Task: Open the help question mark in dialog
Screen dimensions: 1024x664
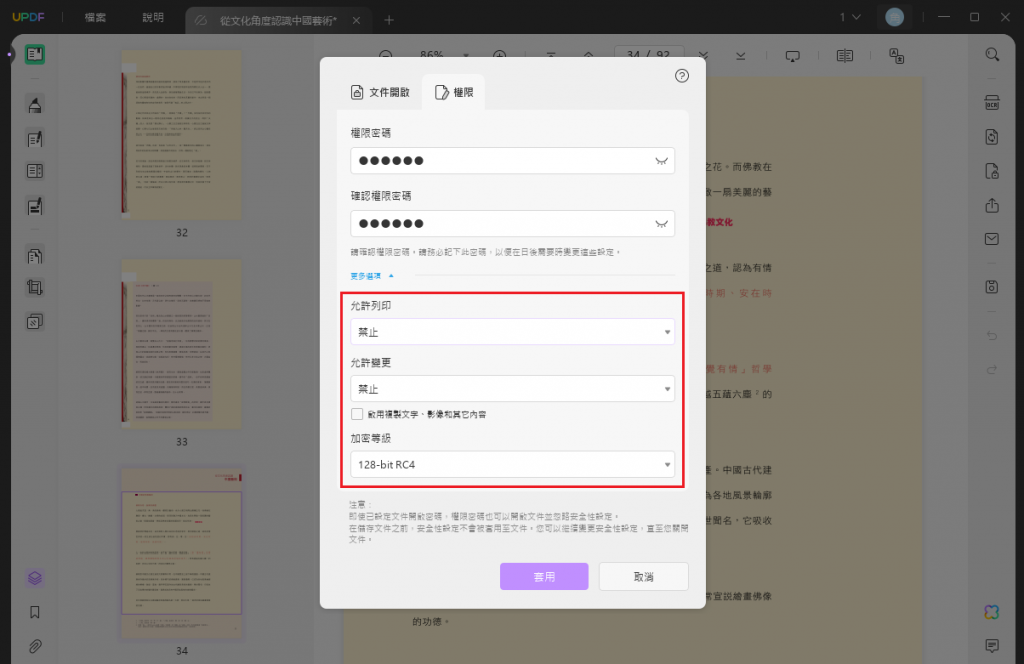Action: tap(682, 76)
